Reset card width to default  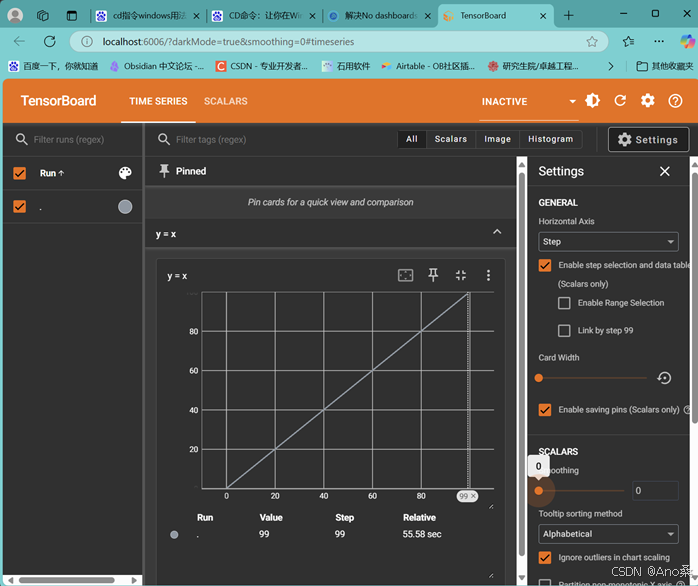coord(664,378)
